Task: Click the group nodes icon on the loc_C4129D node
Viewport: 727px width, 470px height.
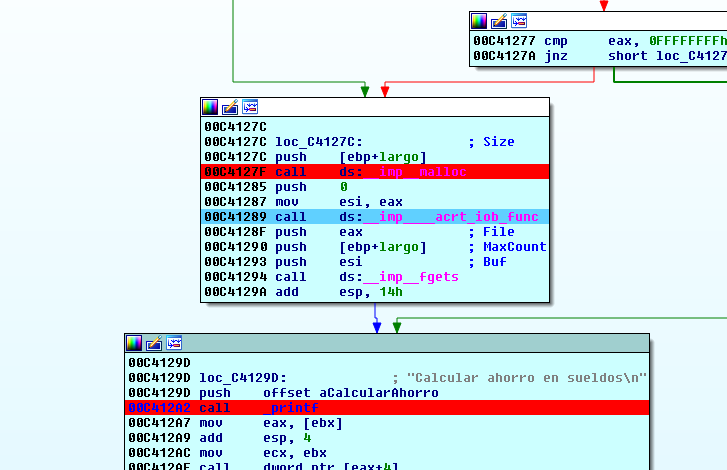Action: click(174, 342)
